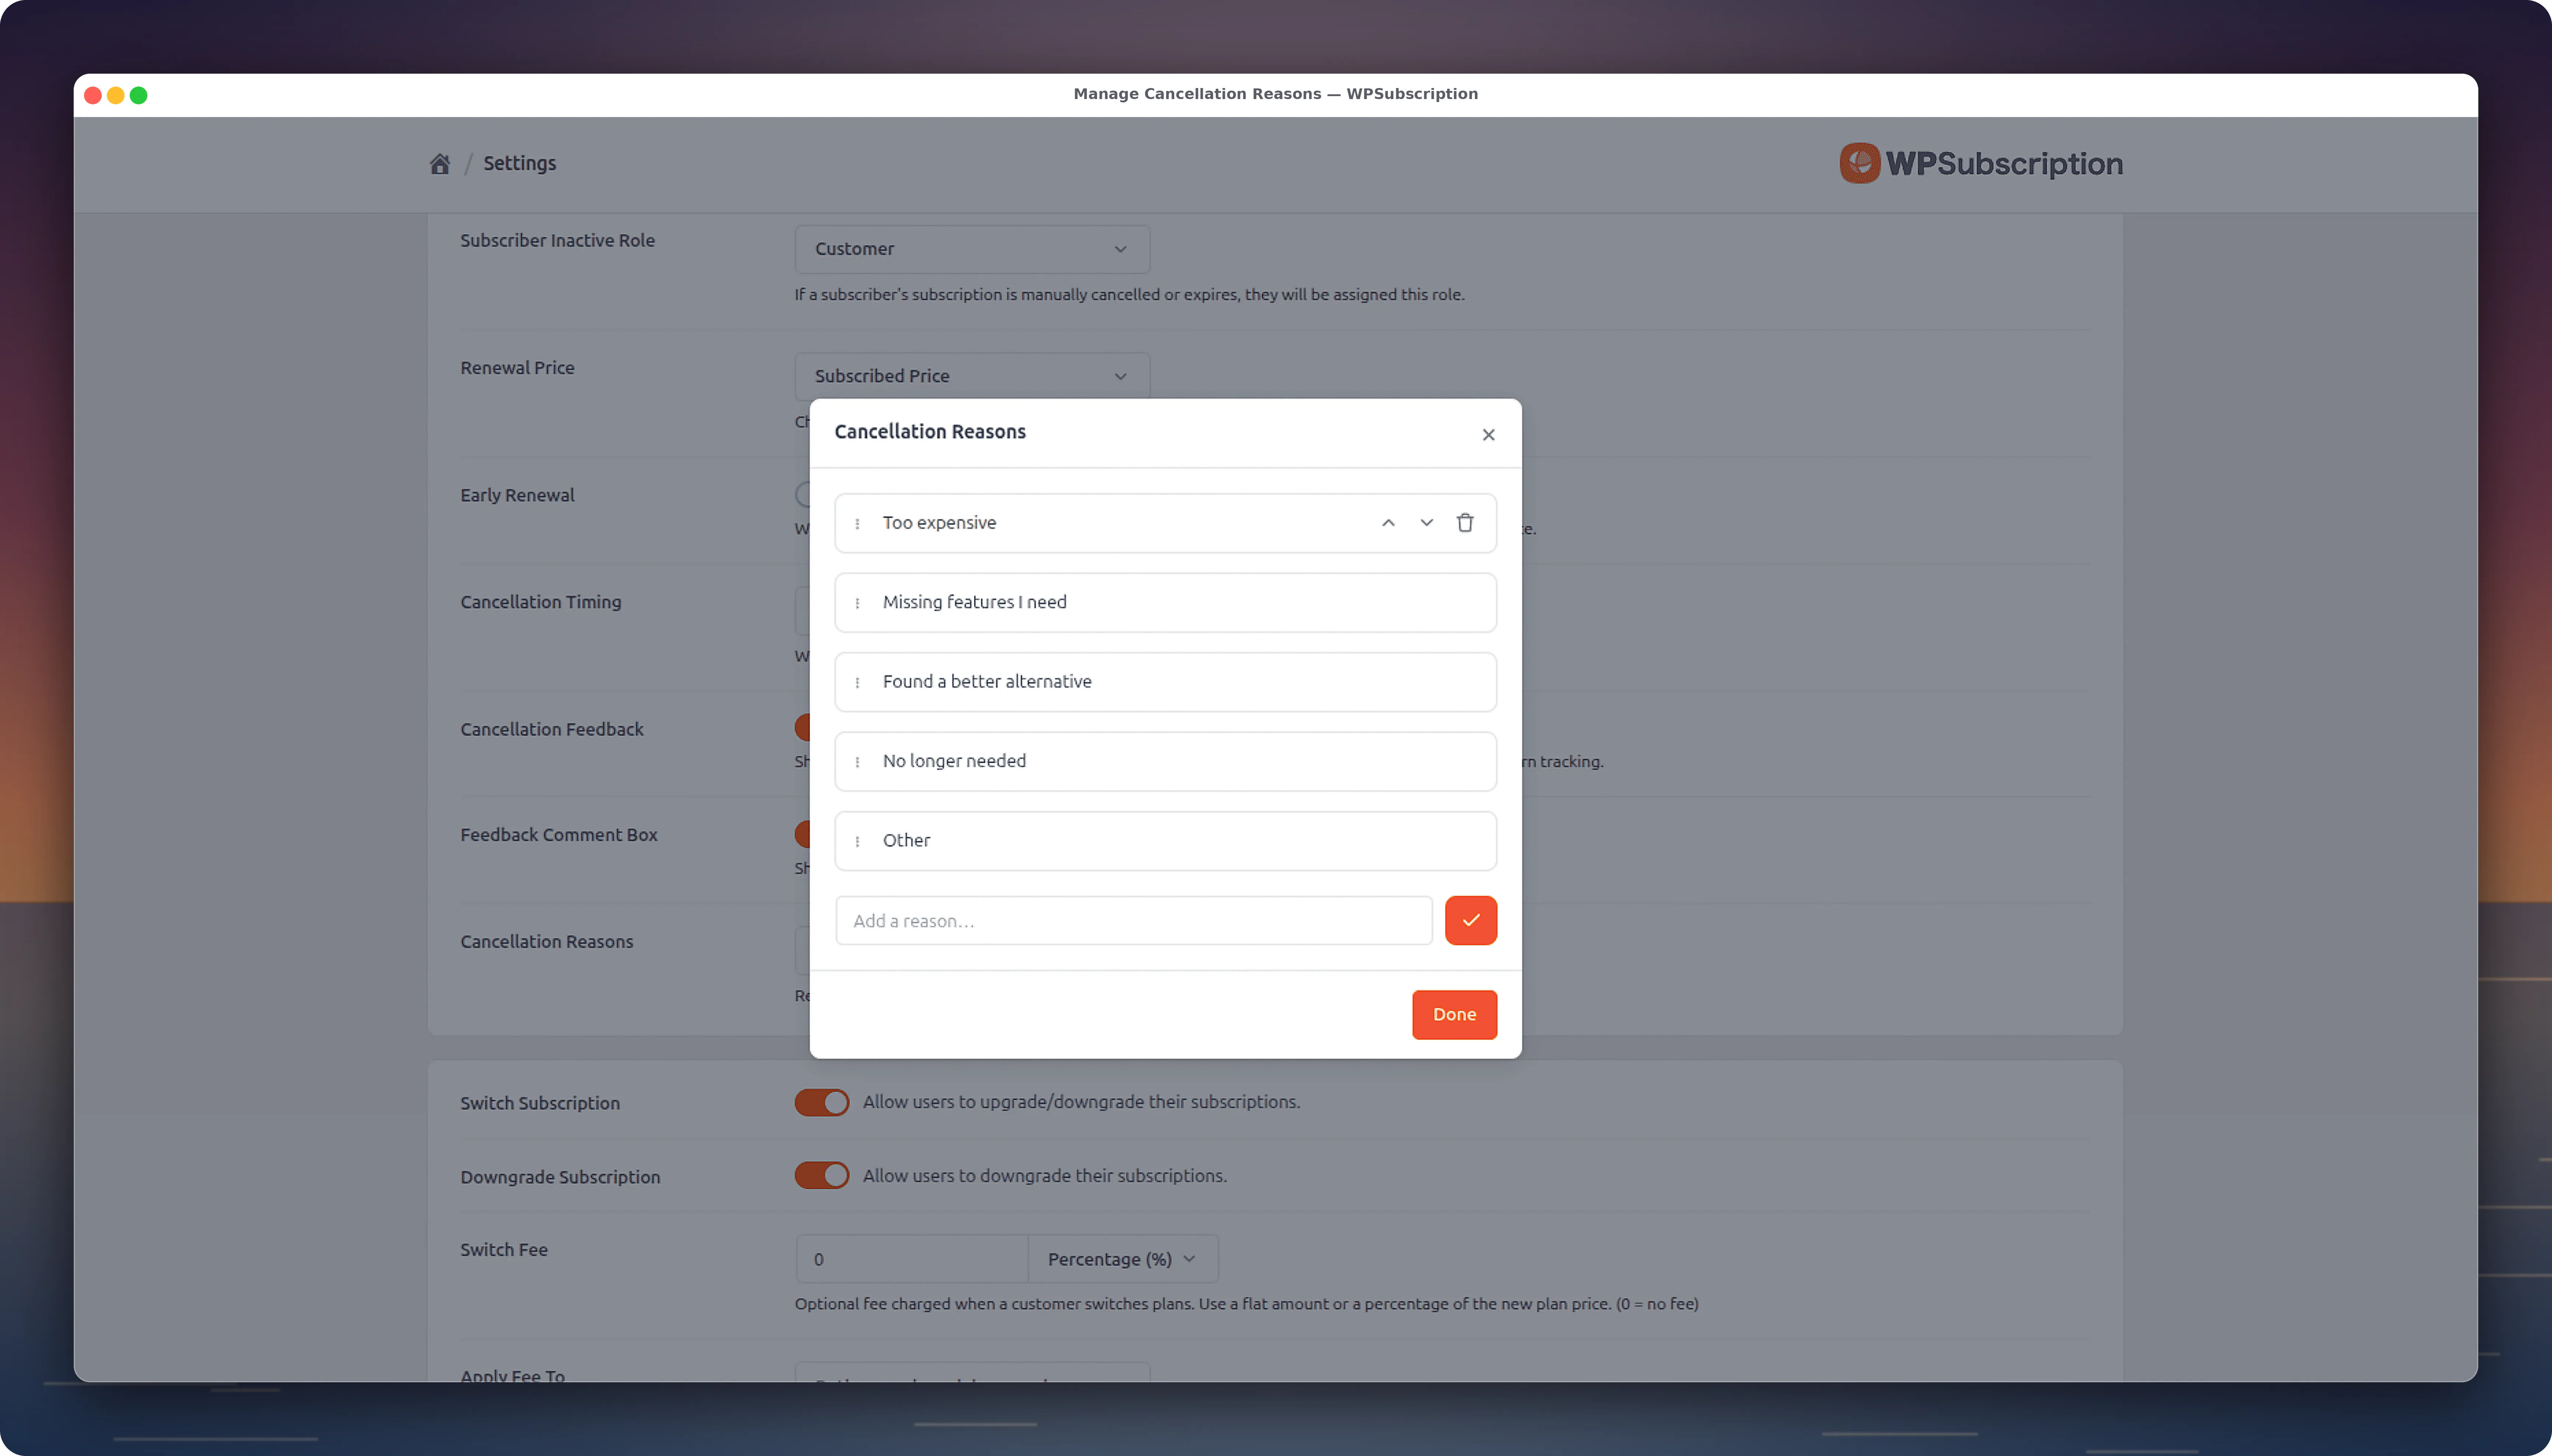2552x1456 pixels.
Task: Click the 'Feedback Comment Box' label
Action: (558, 835)
